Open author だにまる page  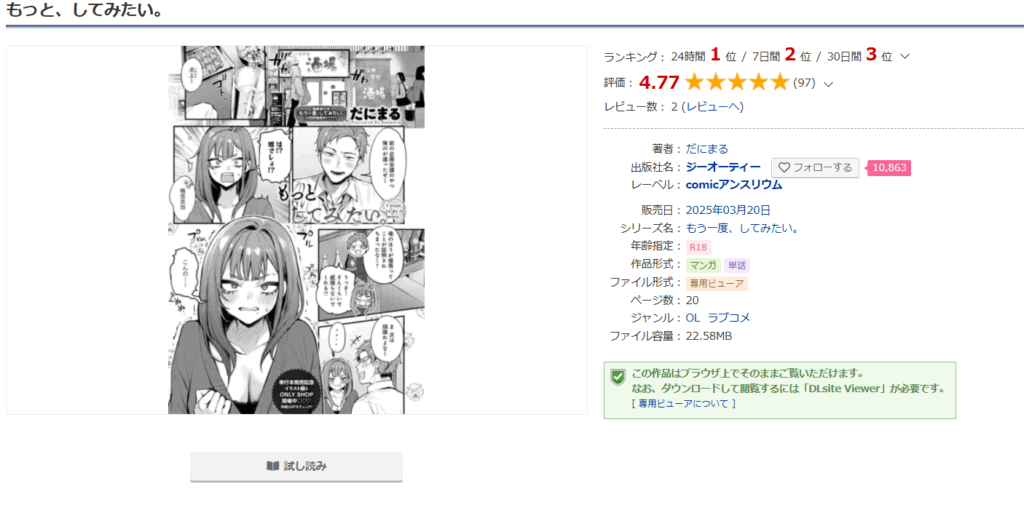(707, 149)
